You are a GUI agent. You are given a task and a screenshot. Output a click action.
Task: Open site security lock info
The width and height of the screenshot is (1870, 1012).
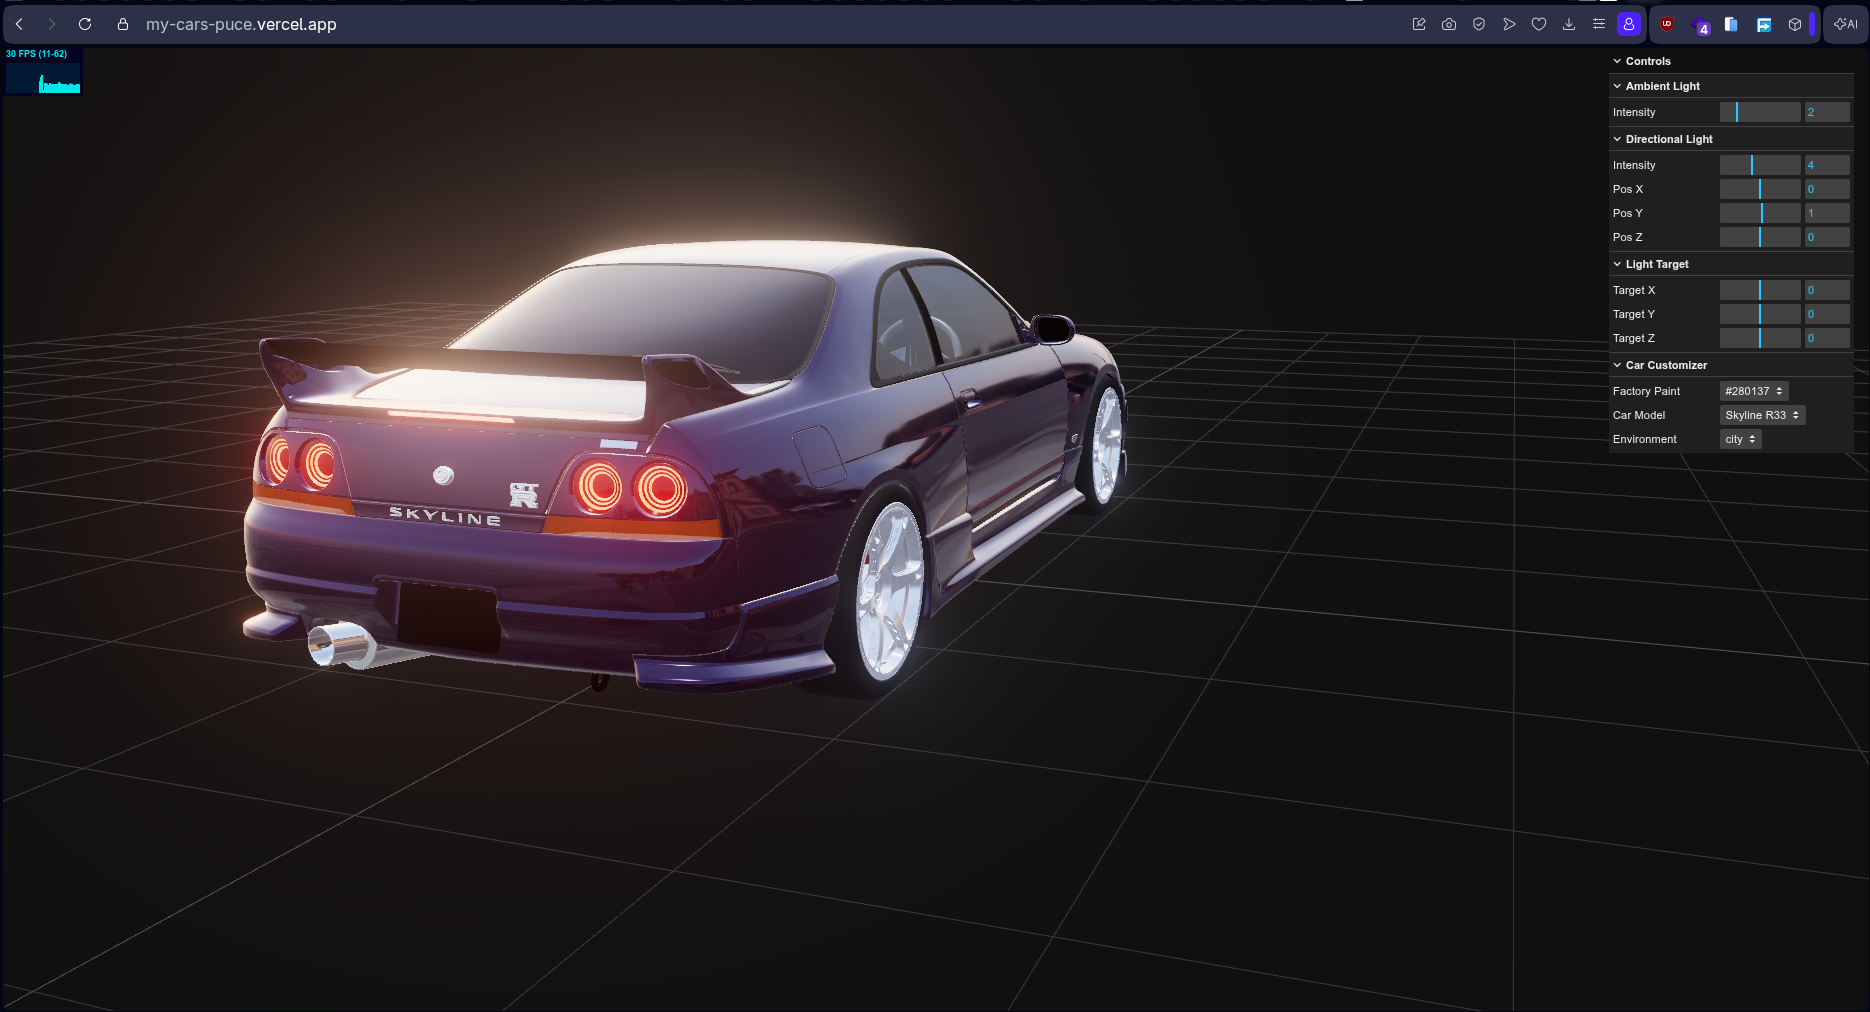(x=123, y=24)
